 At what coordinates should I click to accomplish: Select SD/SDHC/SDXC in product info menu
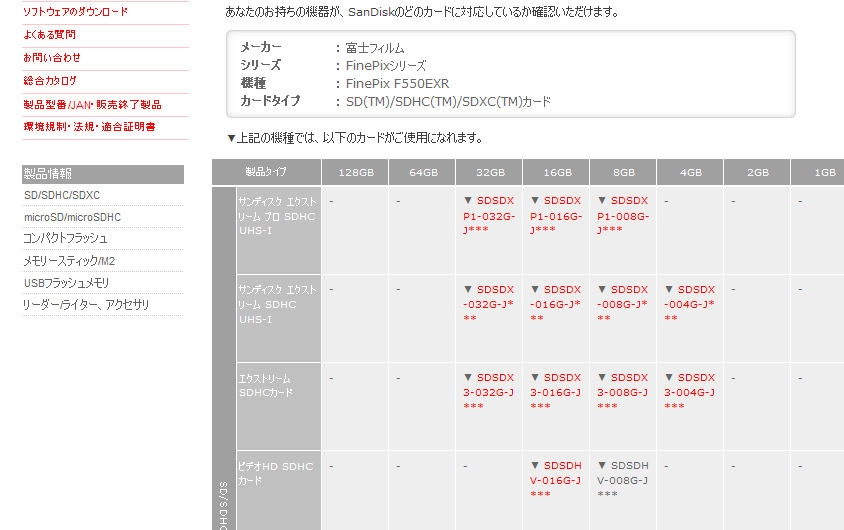(62, 195)
